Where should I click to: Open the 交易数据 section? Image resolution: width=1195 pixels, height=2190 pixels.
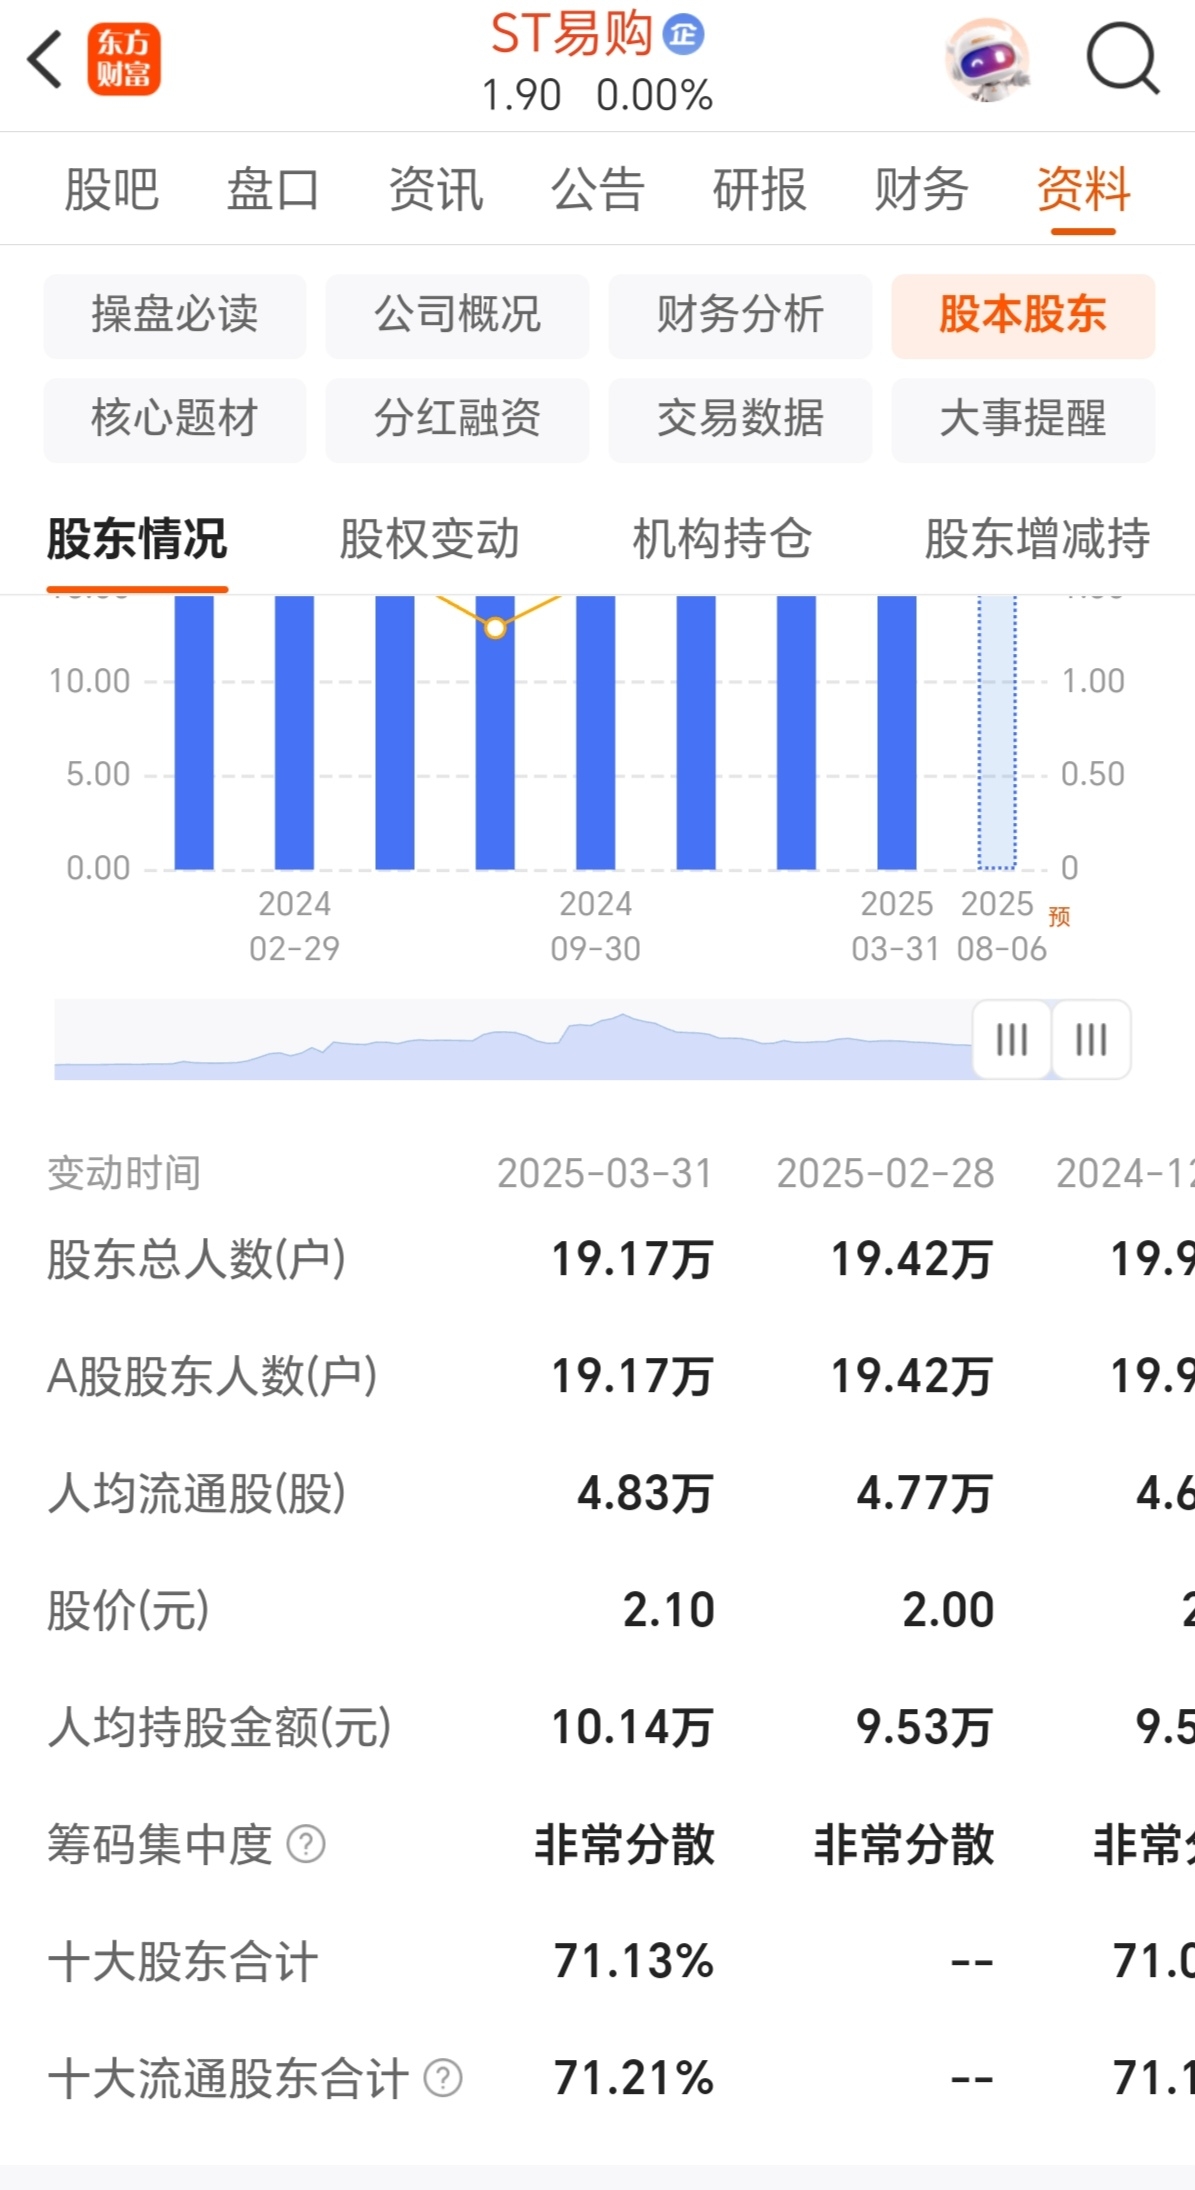tap(740, 419)
